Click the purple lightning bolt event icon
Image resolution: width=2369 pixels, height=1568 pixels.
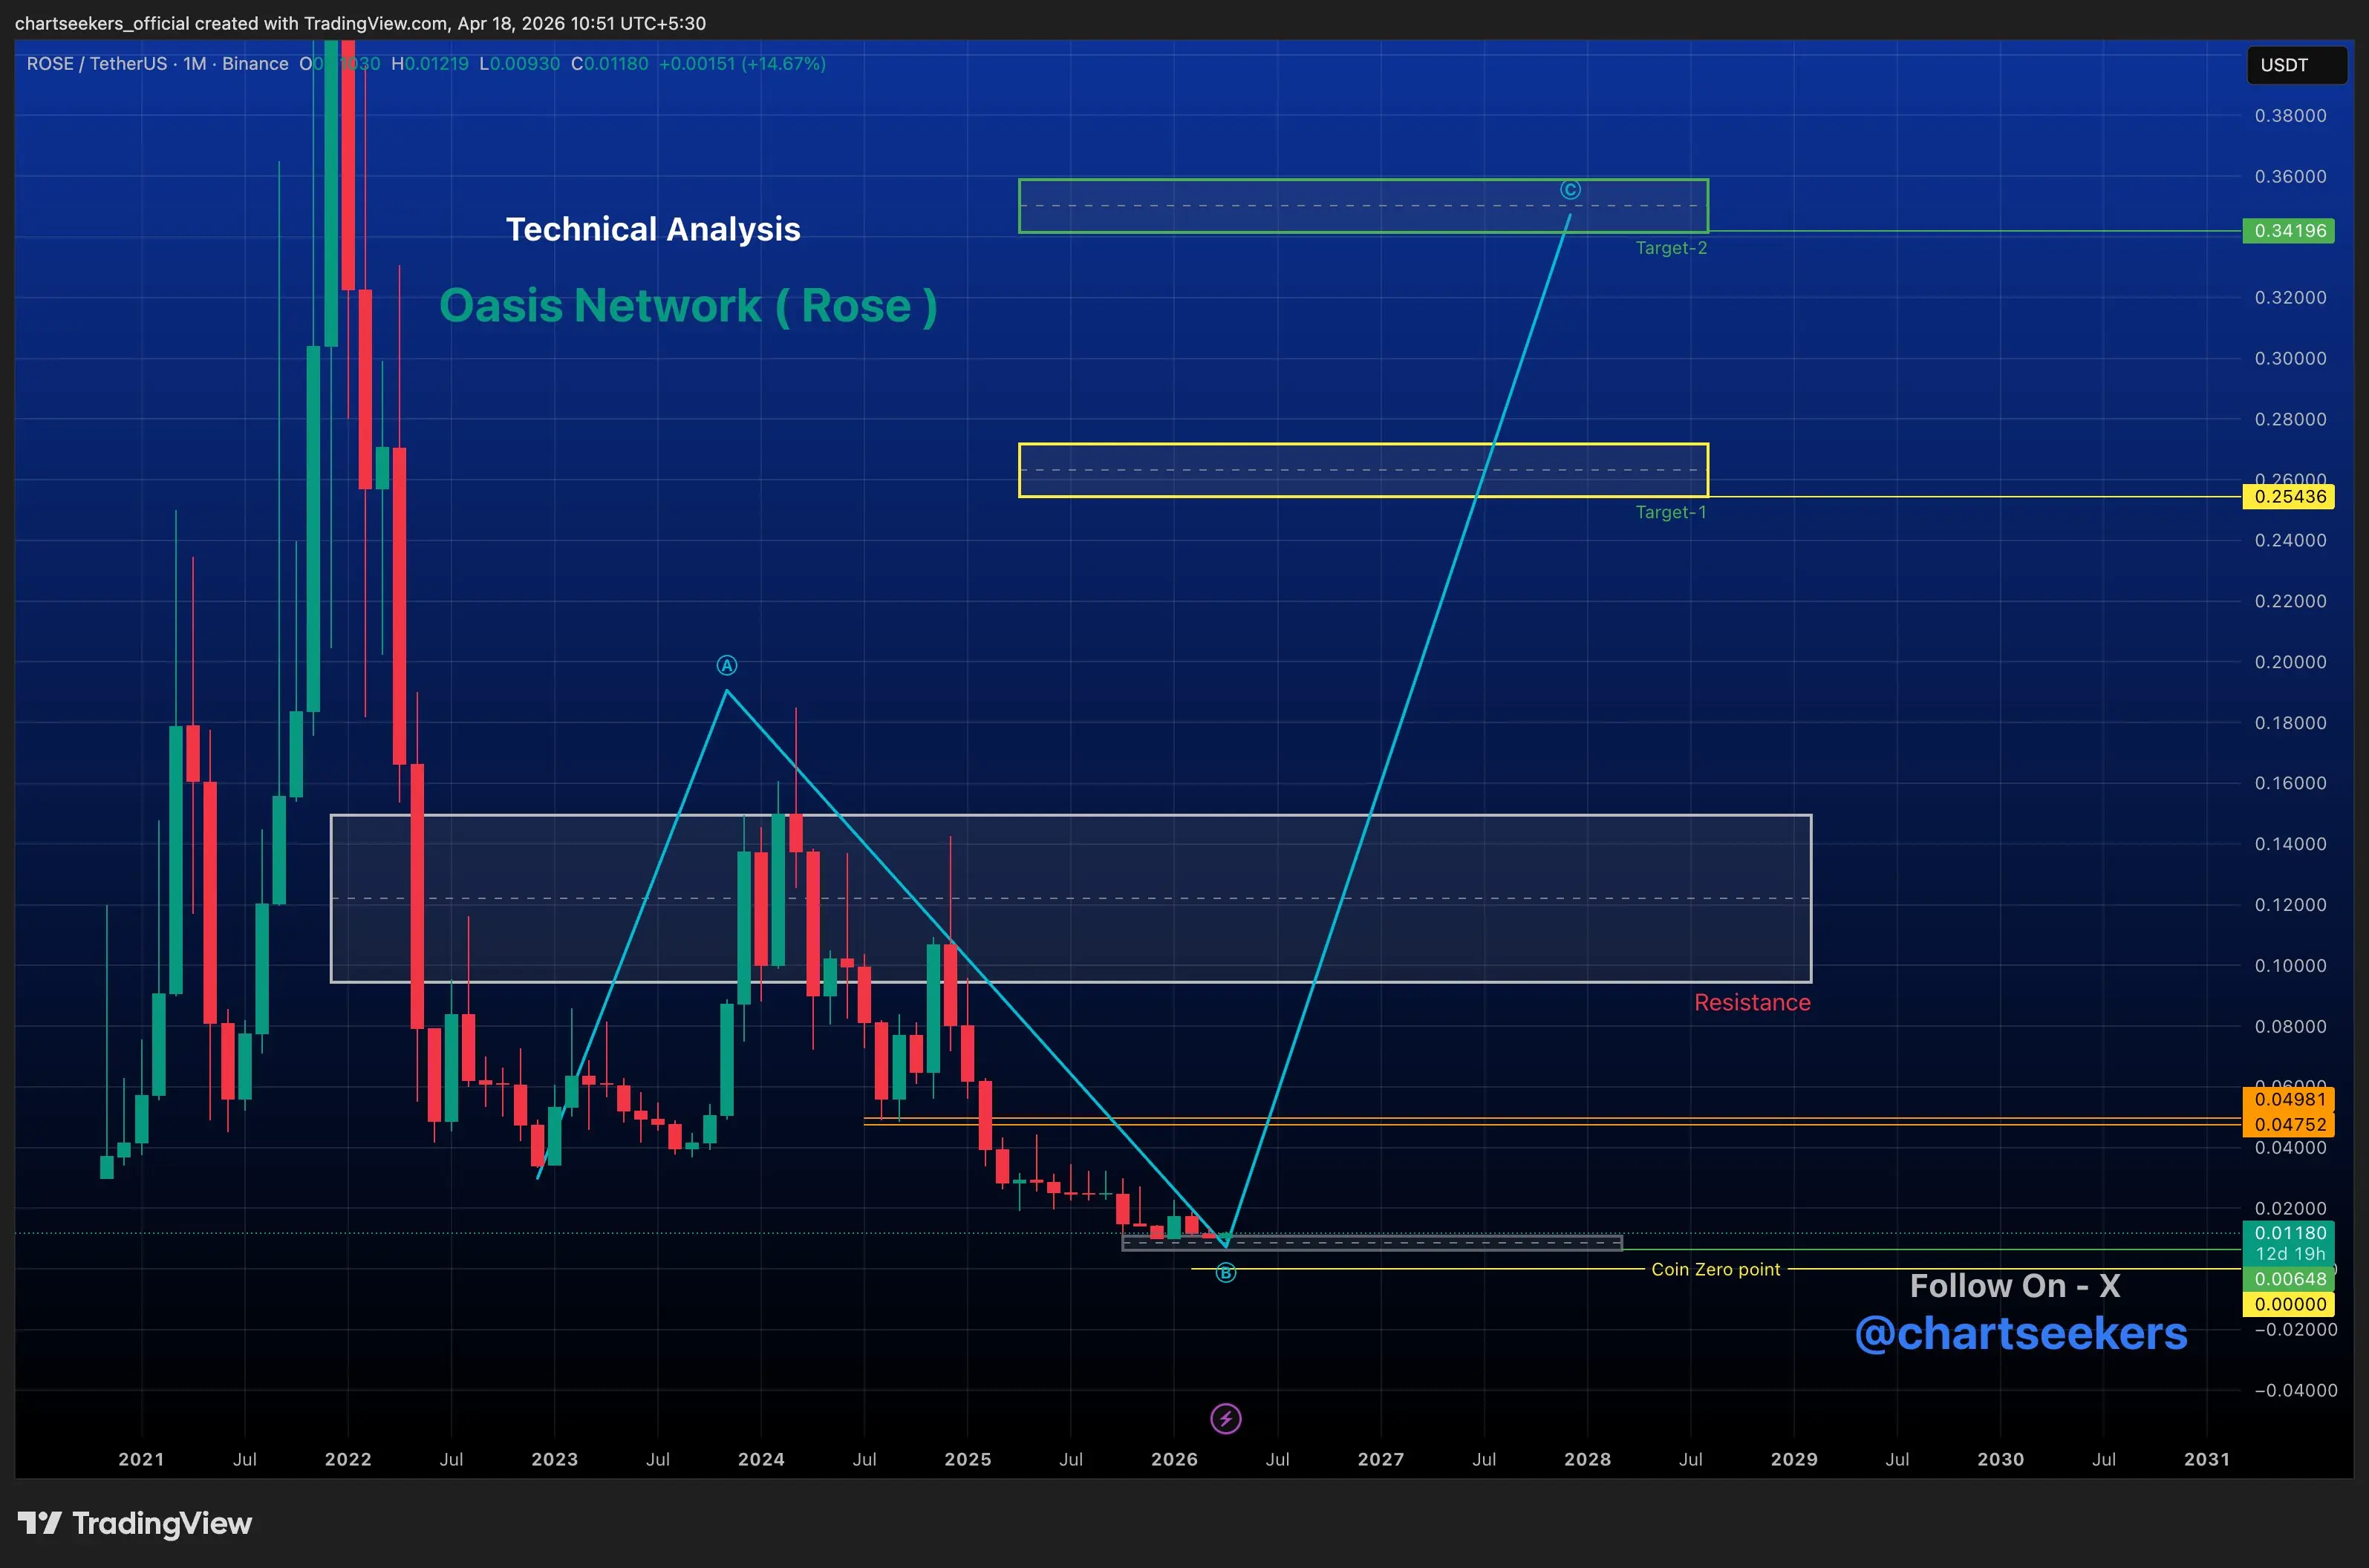1225,1418
